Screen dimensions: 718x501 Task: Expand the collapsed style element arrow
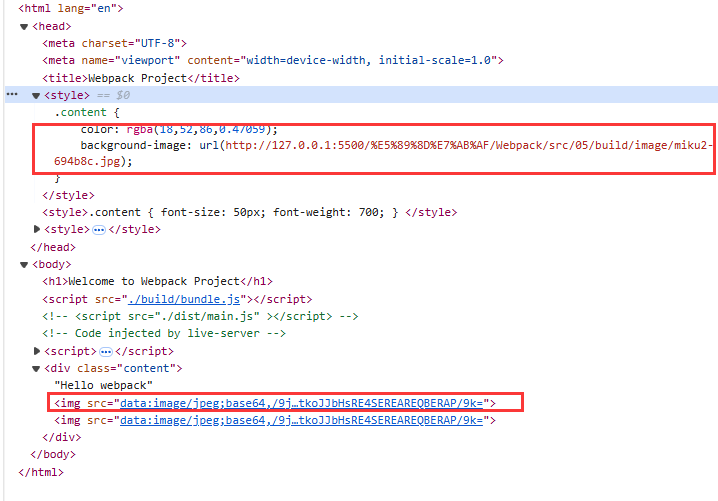click(x=37, y=230)
